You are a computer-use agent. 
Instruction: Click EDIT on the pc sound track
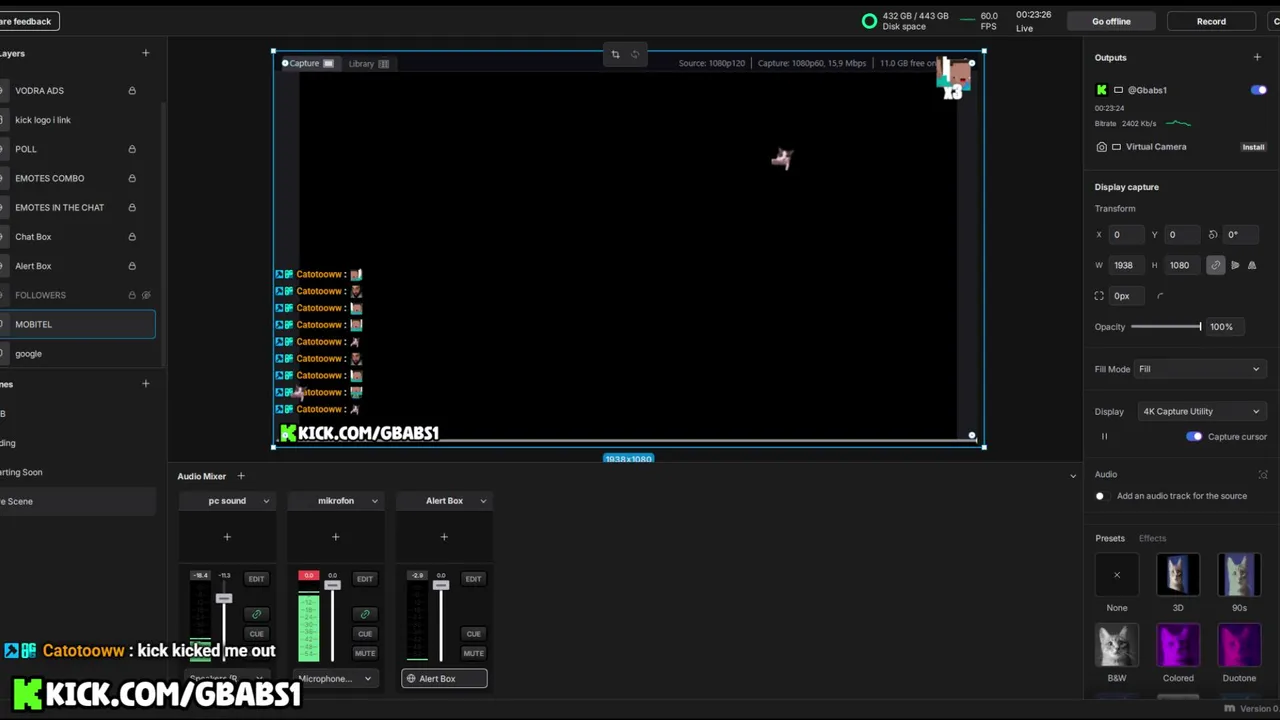click(256, 579)
